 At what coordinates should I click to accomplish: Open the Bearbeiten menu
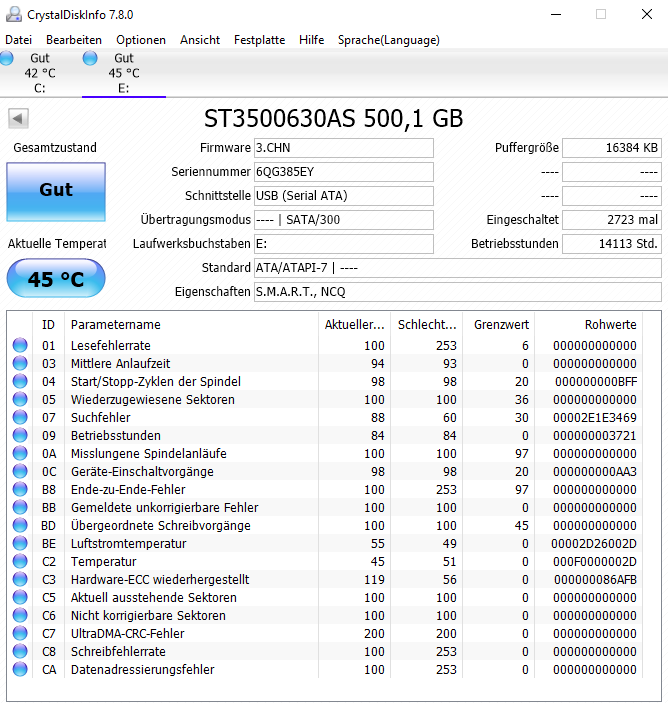pos(74,40)
